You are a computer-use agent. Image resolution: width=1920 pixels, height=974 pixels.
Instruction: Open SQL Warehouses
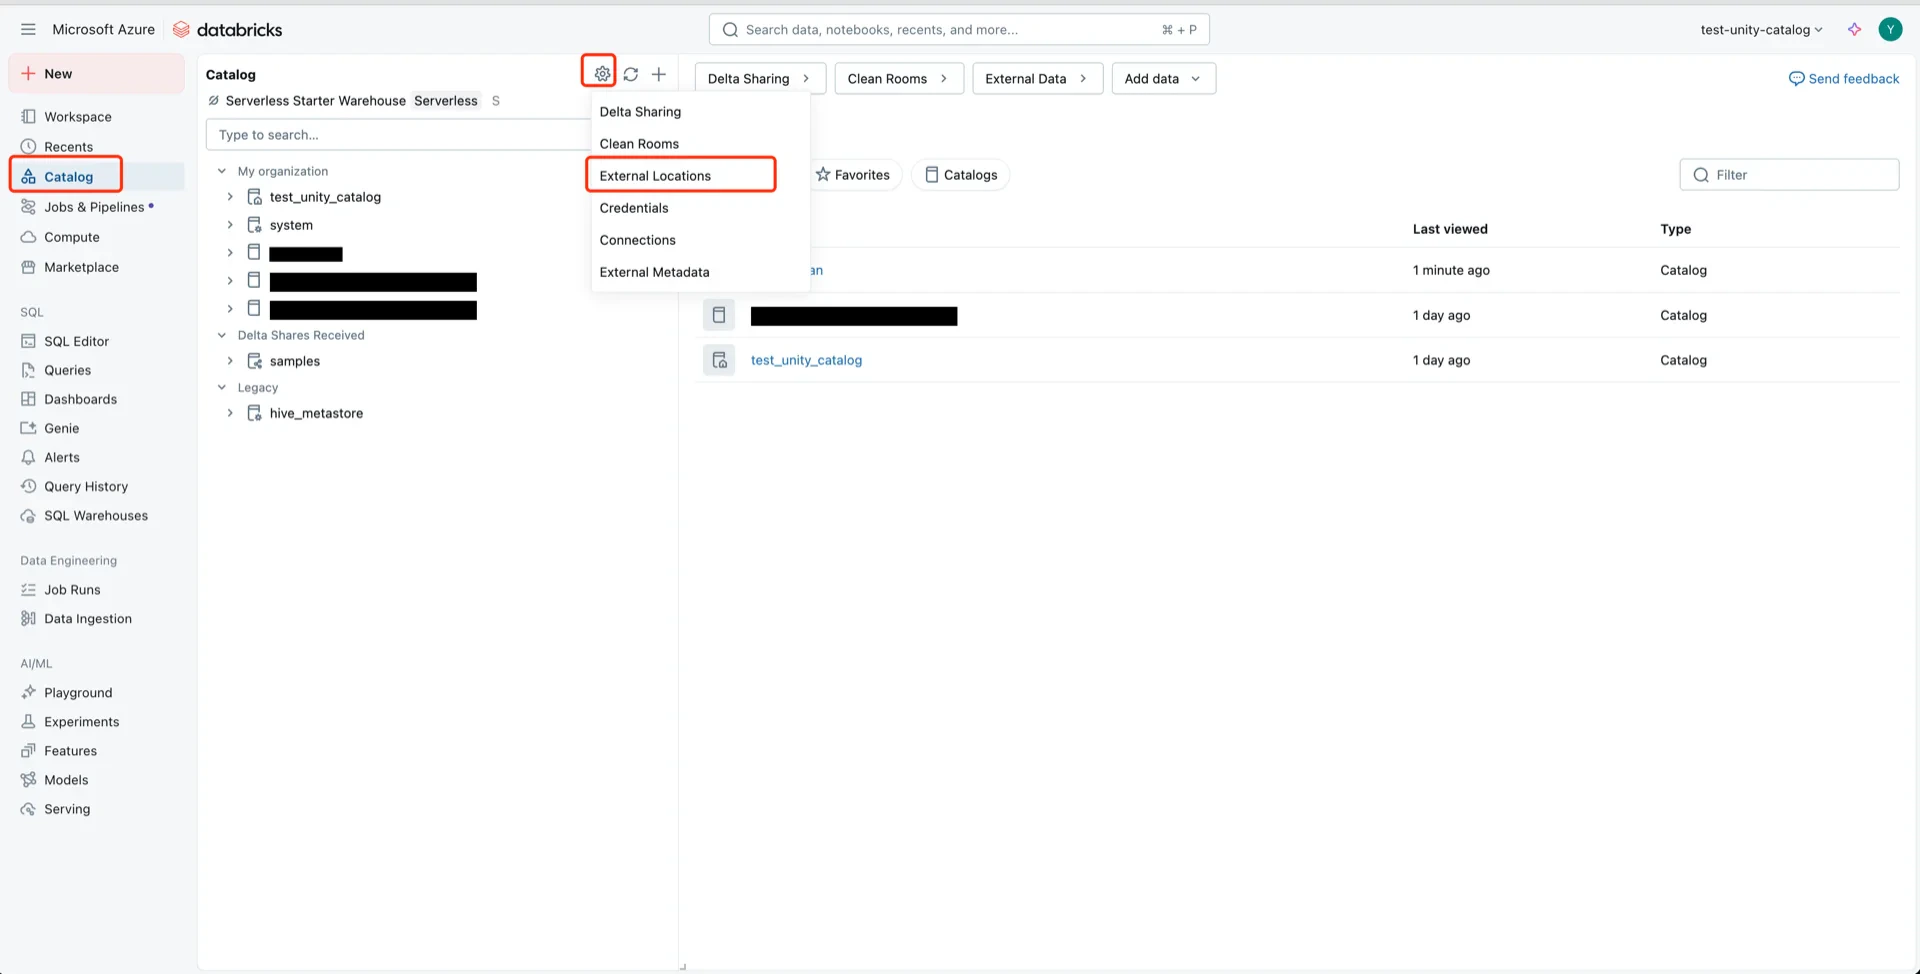[96, 515]
